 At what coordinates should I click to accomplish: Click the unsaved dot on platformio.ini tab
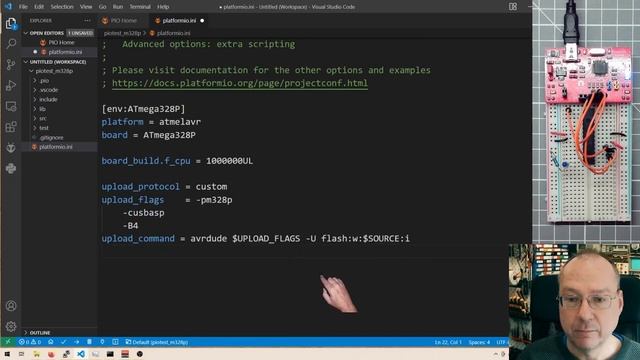(x=202, y=20)
